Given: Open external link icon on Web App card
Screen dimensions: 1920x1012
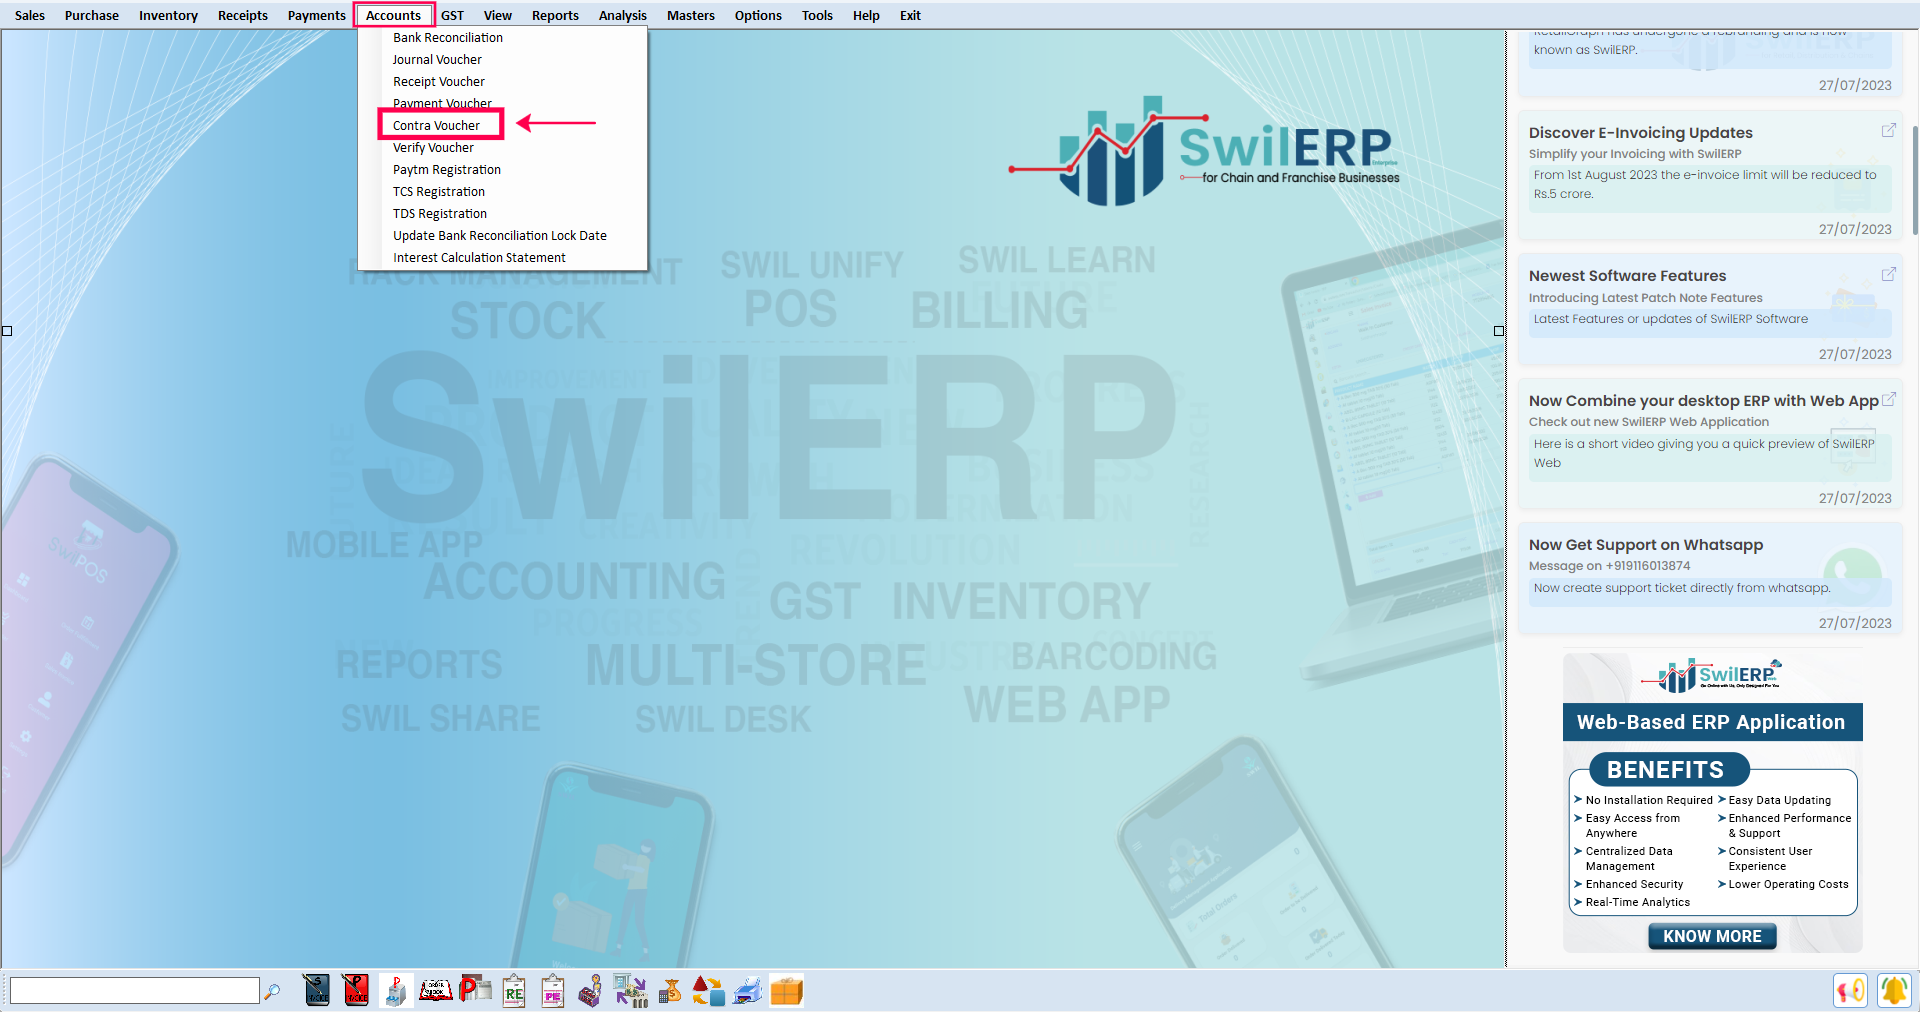Looking at the screenshot, I should coord(1888,399).
